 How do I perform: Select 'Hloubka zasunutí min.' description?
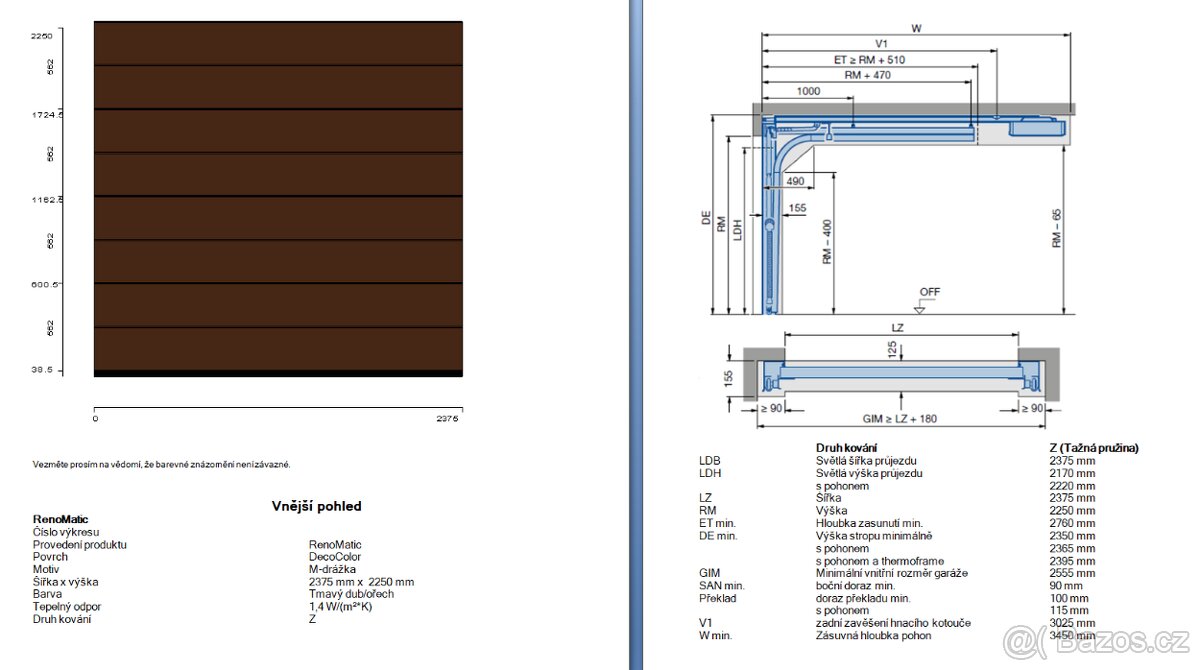pos(868,523)
